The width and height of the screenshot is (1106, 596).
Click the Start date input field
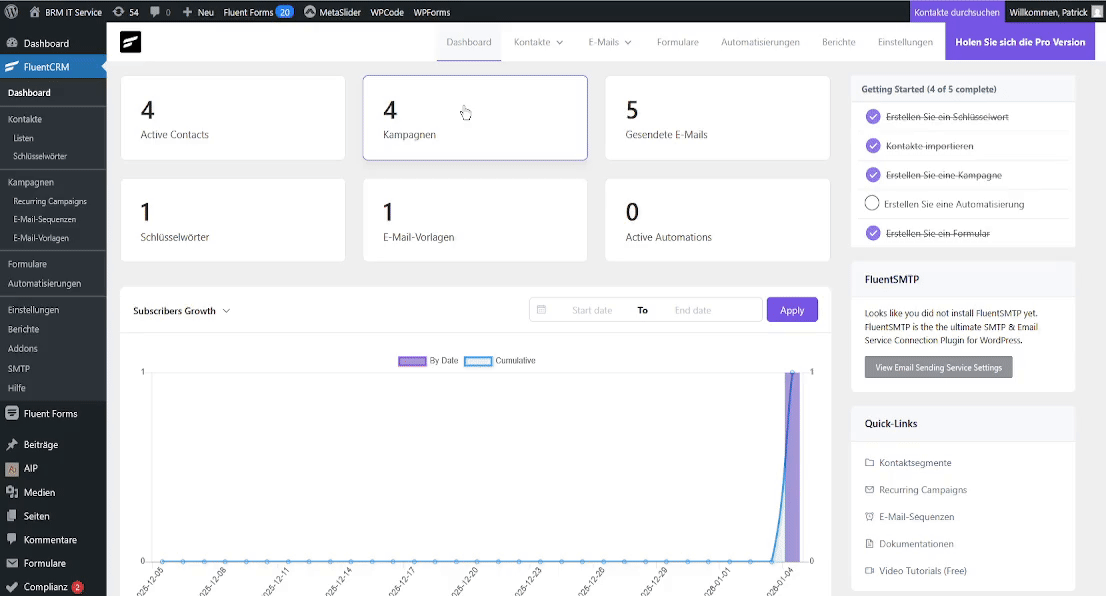click(x=591, y=310)
